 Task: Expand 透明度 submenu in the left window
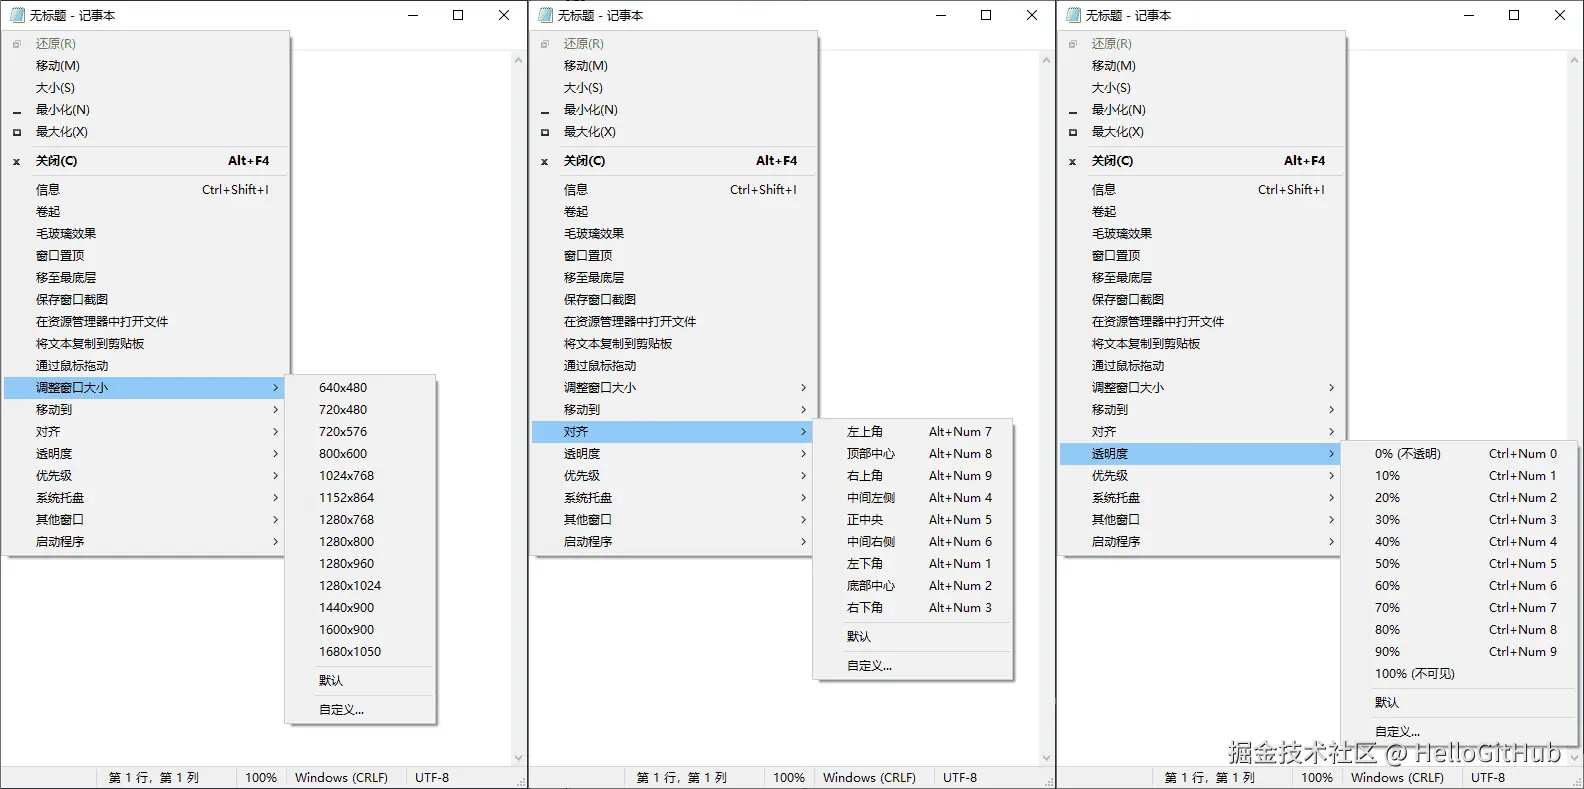point(147,454)
